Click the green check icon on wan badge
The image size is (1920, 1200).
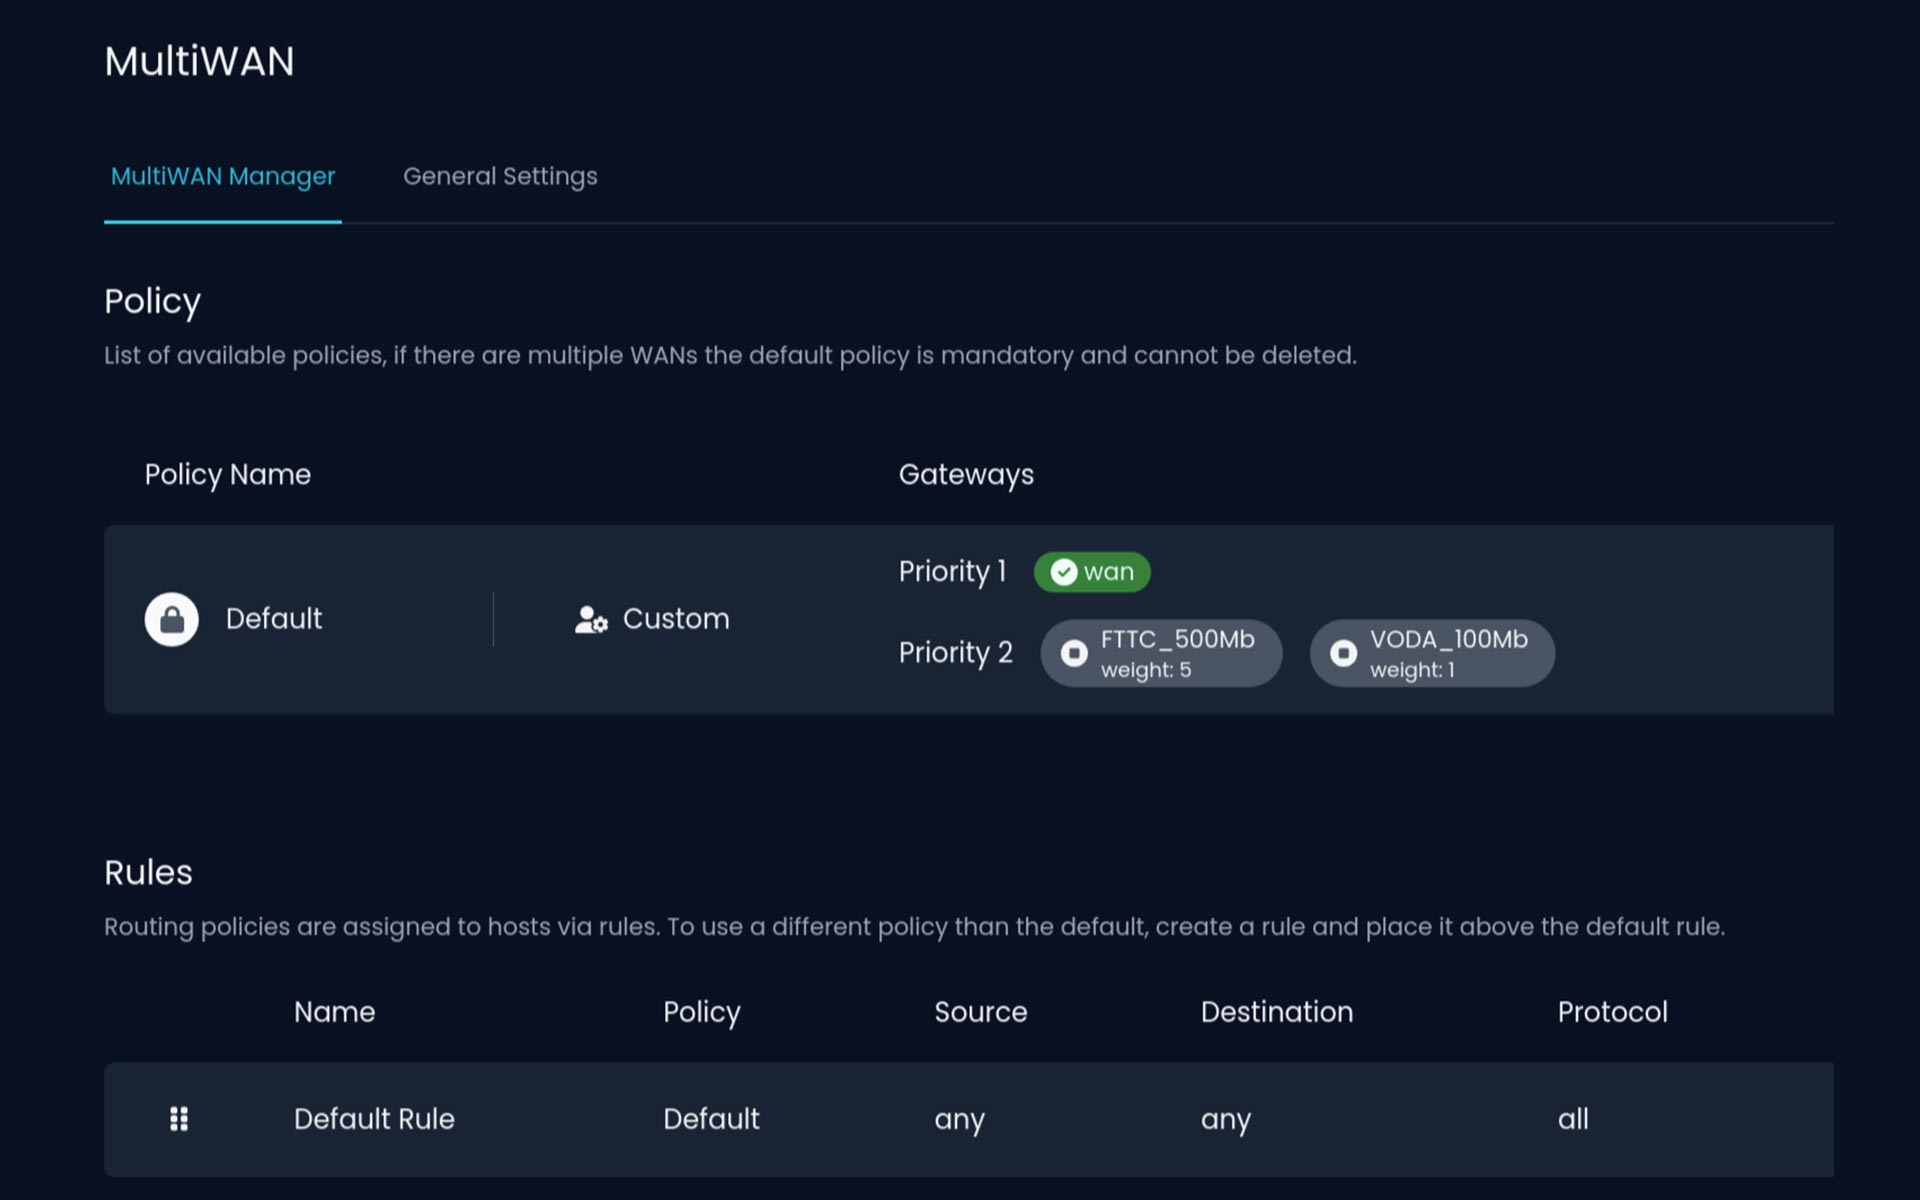point(1064,572)
